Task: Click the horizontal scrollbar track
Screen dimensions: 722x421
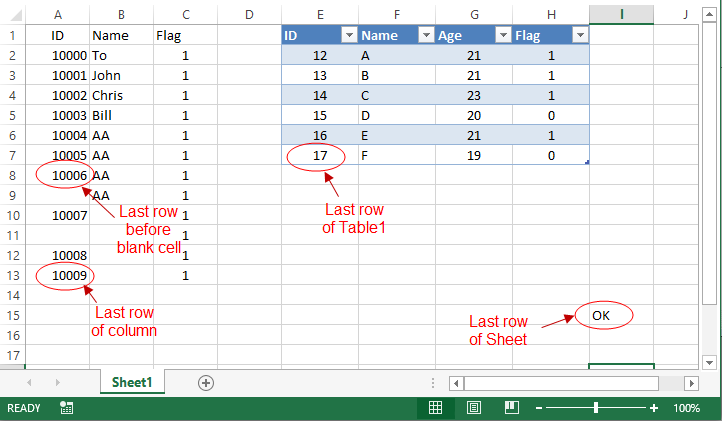Action: tap(671, 383)
